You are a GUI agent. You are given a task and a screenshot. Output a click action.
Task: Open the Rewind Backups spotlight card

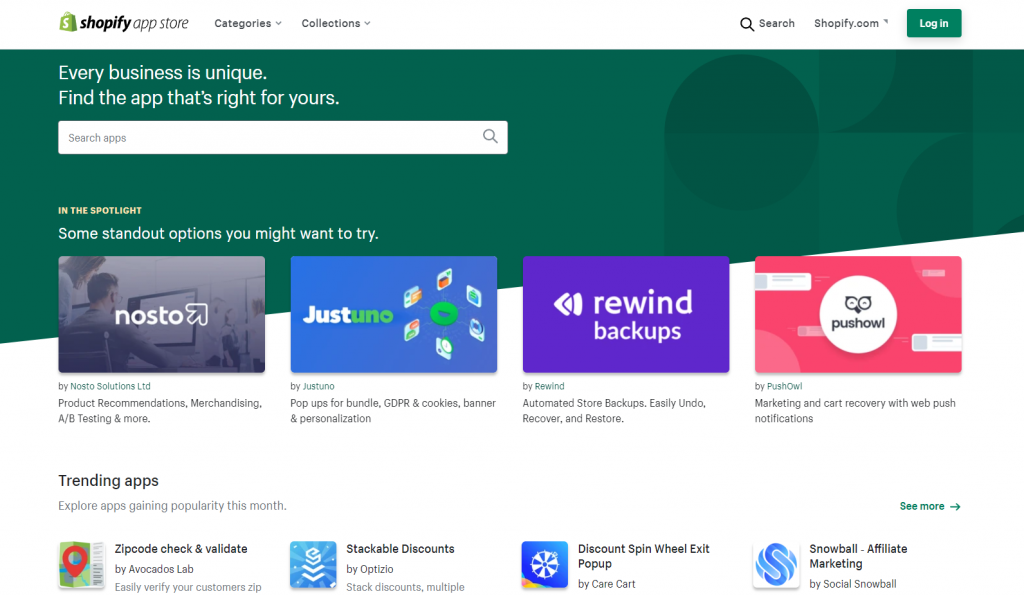[626, 314]
